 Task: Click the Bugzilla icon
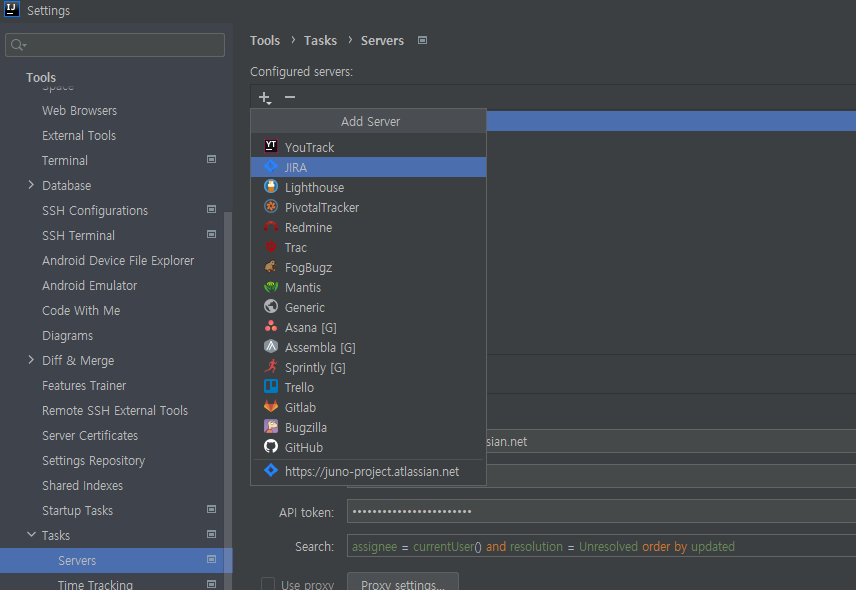point(271,426)
